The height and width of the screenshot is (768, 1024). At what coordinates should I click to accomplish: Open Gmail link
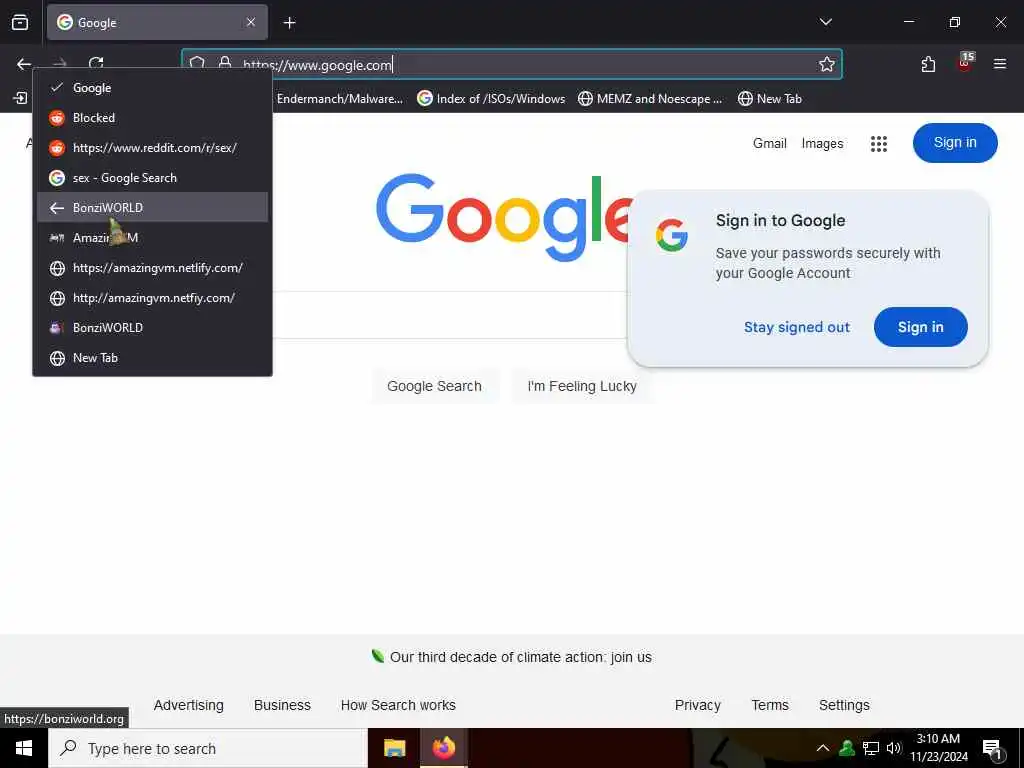tap(769, 143)
